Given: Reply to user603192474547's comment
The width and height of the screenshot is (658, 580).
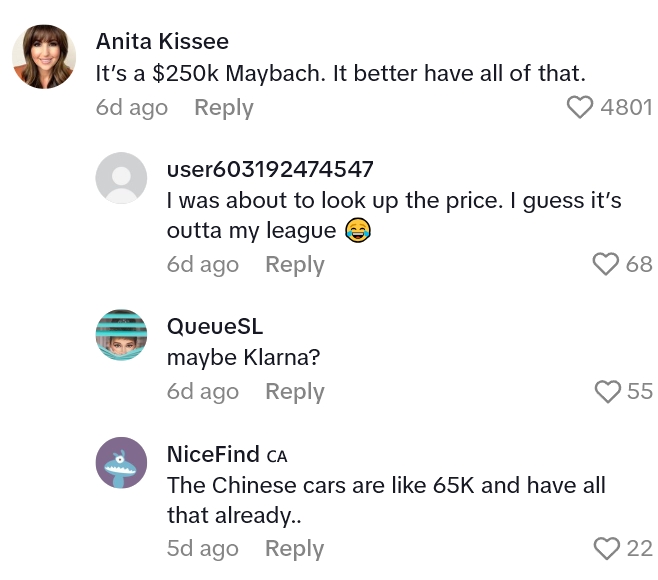Looking at the screenshot, I should pyautogui.click(x=294, y=264).
